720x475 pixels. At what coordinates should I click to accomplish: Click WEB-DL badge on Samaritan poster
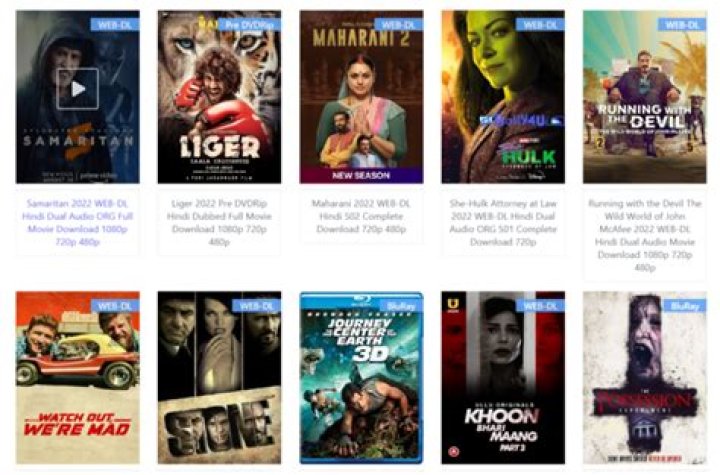(x=115, y=24)
